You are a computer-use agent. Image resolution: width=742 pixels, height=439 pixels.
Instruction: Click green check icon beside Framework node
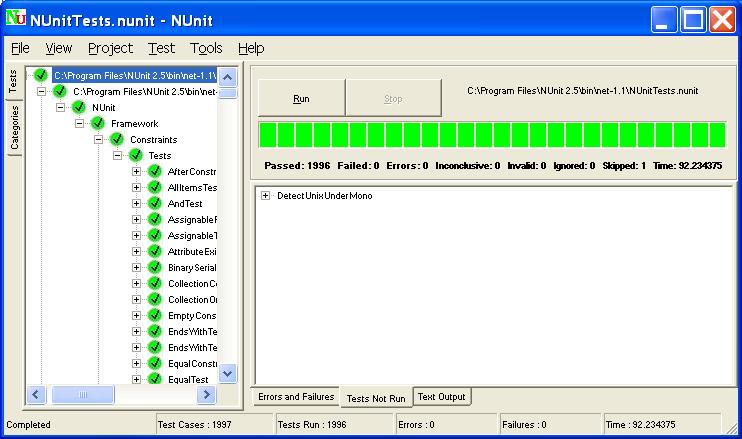pos(97,123)
